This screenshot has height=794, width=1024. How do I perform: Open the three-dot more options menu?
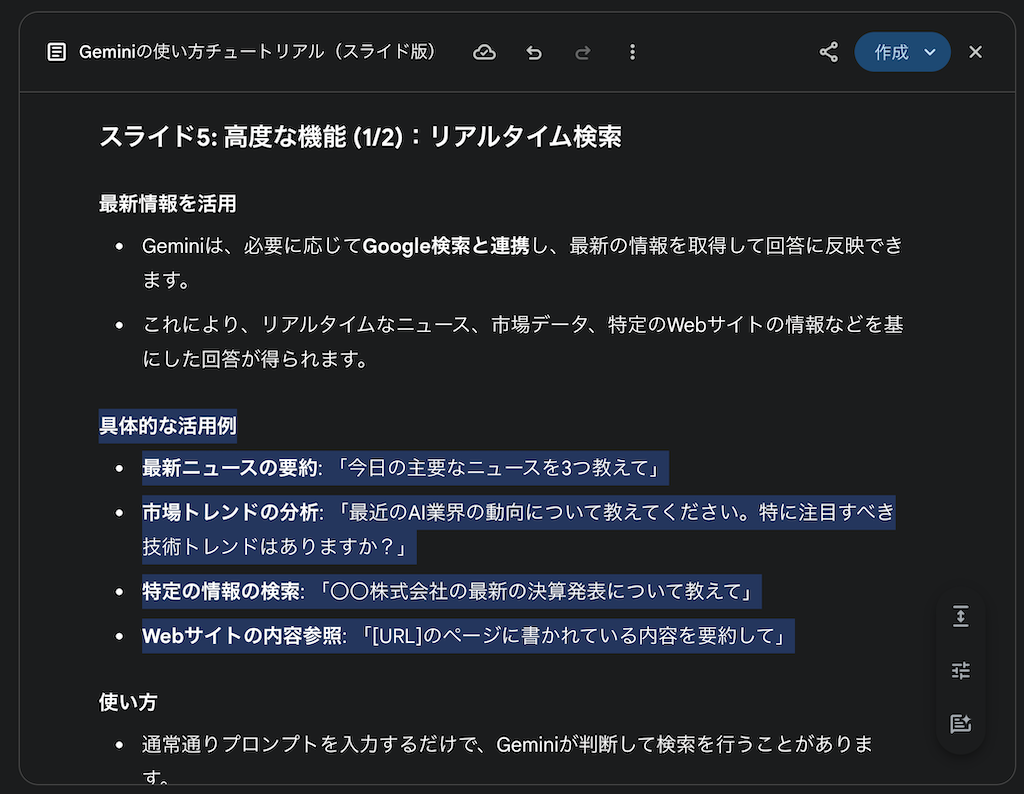click(632, 52)
